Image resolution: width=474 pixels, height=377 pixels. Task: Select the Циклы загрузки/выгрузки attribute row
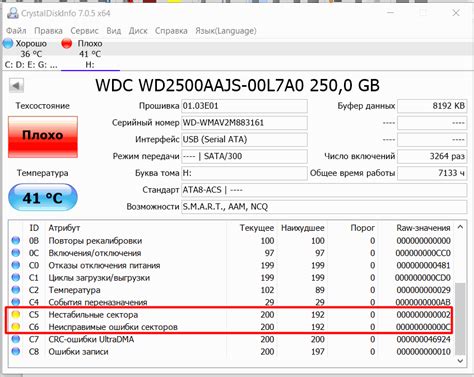pos(231,278)
